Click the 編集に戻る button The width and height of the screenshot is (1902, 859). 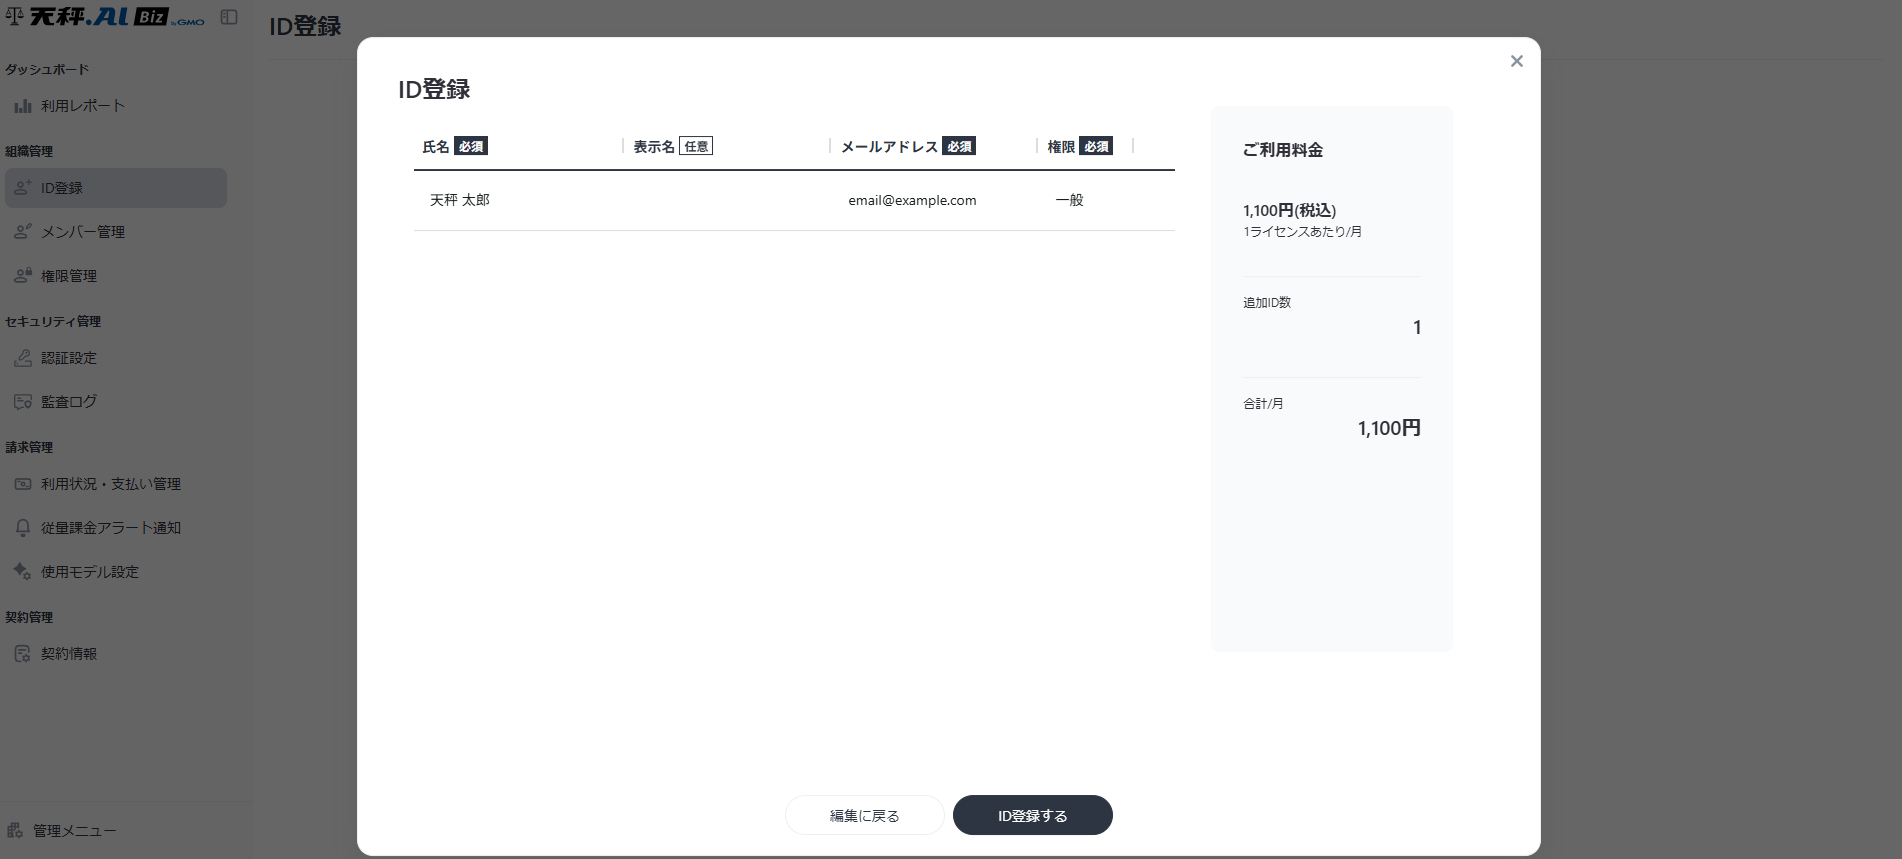click(864, 815)
